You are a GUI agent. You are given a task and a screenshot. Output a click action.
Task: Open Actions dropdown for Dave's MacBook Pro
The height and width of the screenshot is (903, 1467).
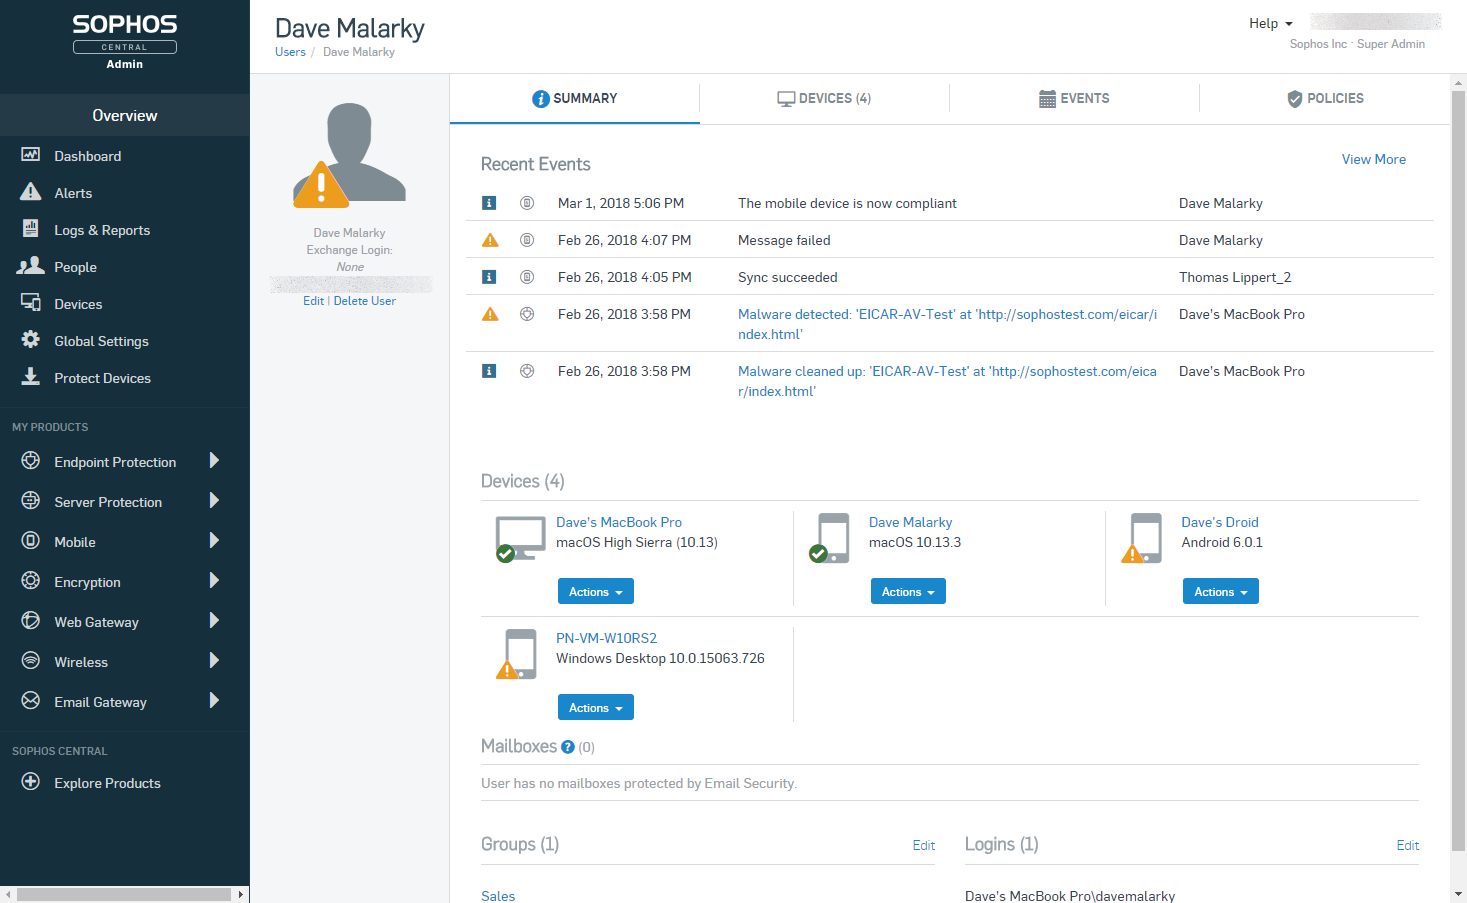[596, 592]
